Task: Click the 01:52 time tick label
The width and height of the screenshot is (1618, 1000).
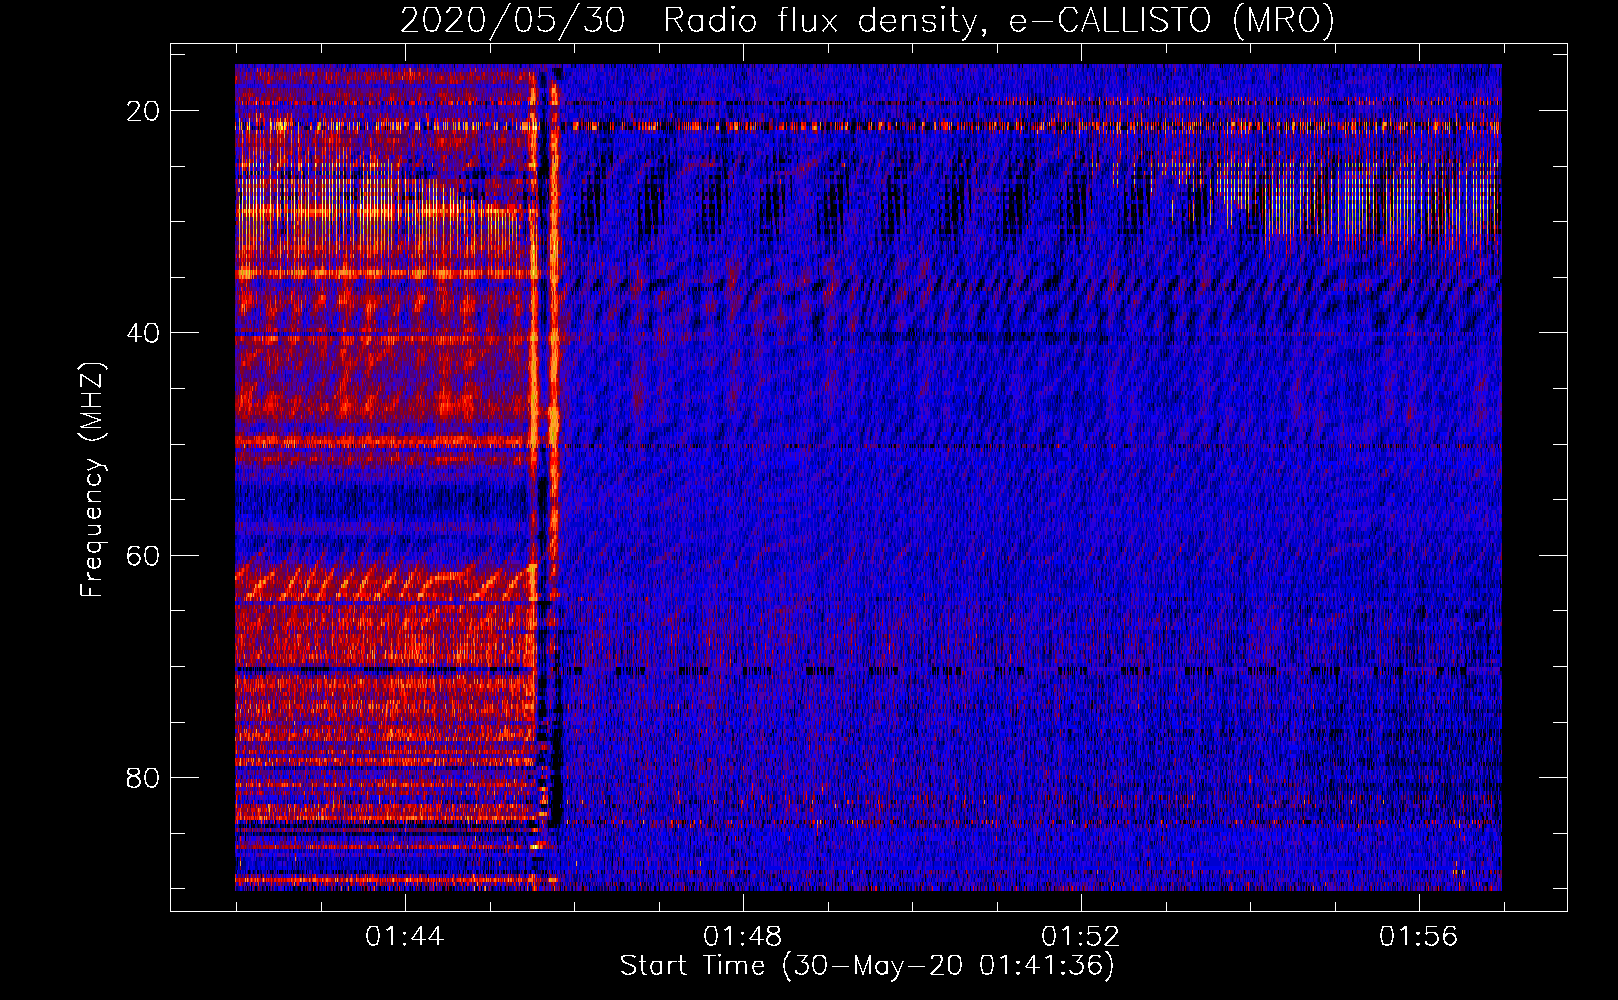Action: 1081,937
